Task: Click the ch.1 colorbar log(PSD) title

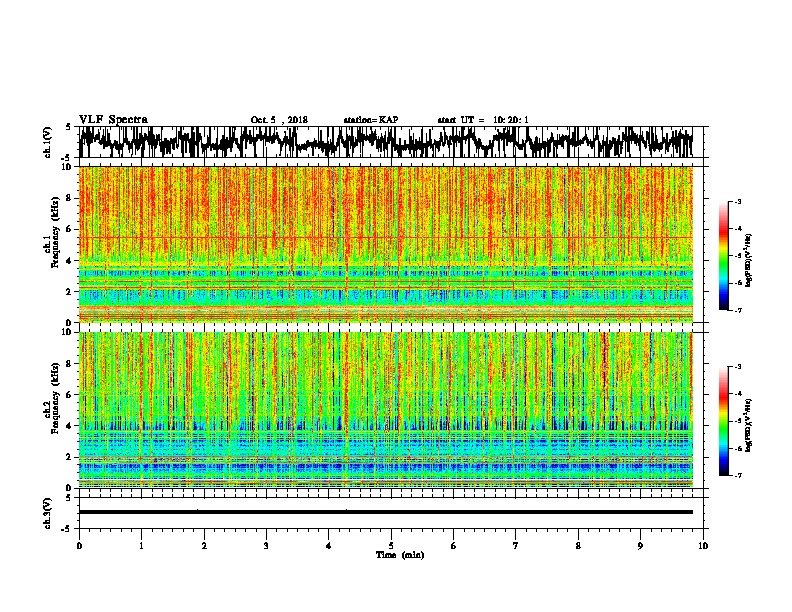Action: [x=749, y=261]
